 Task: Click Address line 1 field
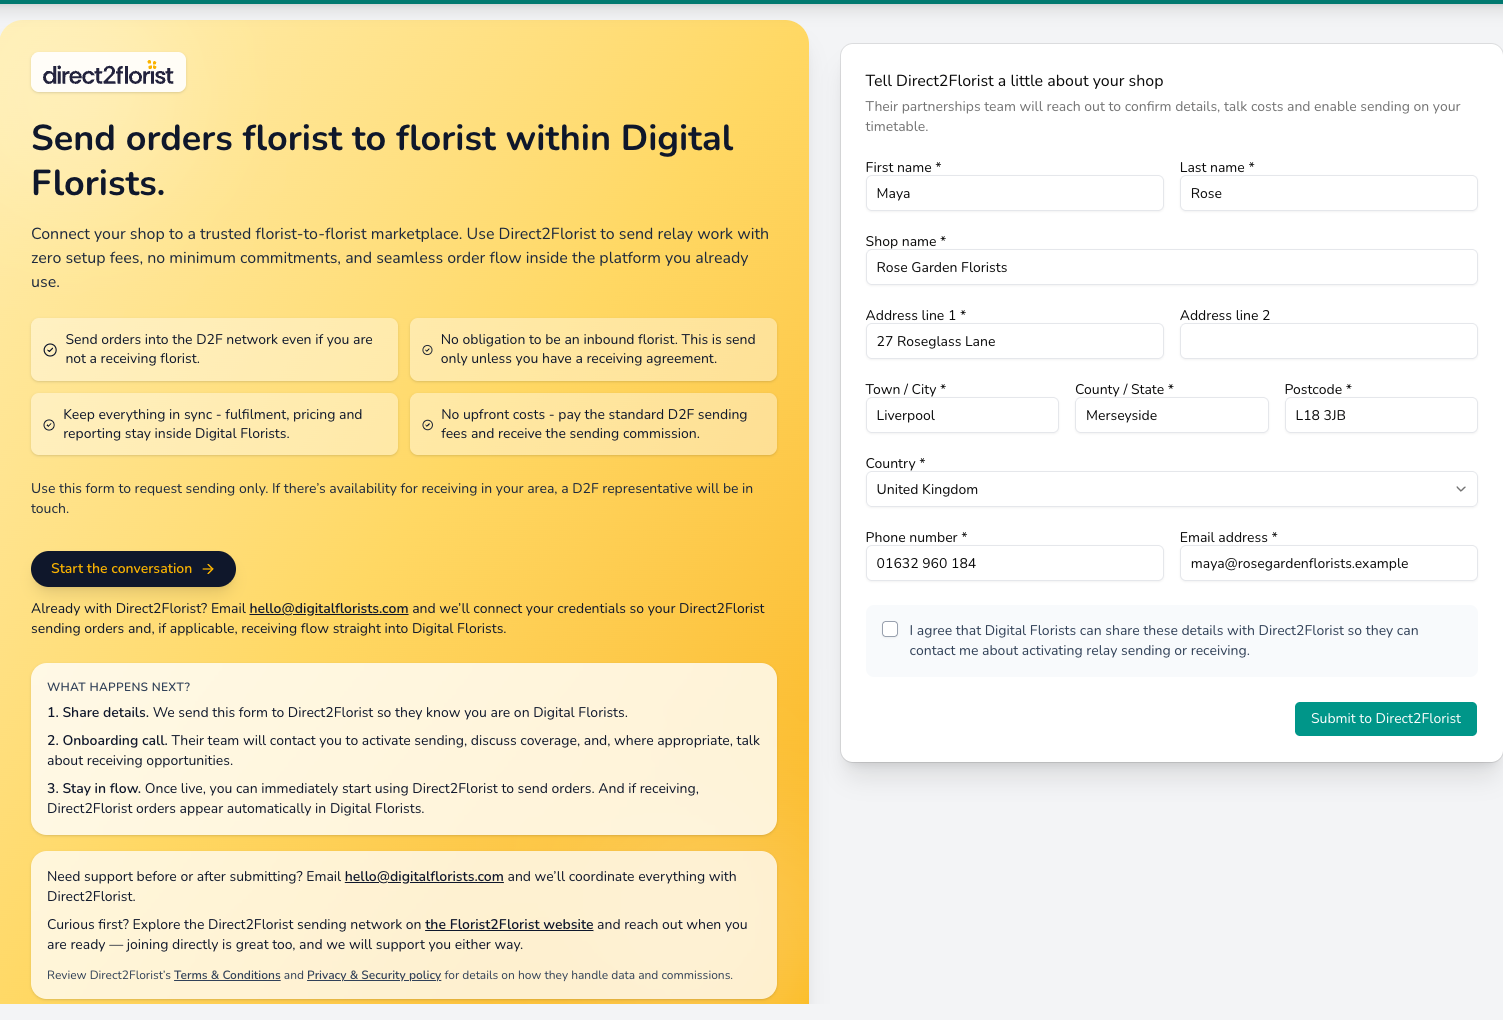1014,341
